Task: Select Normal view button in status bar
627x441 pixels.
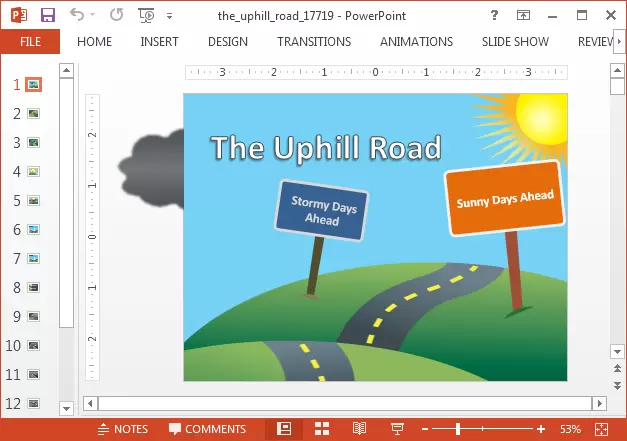Action: pos(284,429)
